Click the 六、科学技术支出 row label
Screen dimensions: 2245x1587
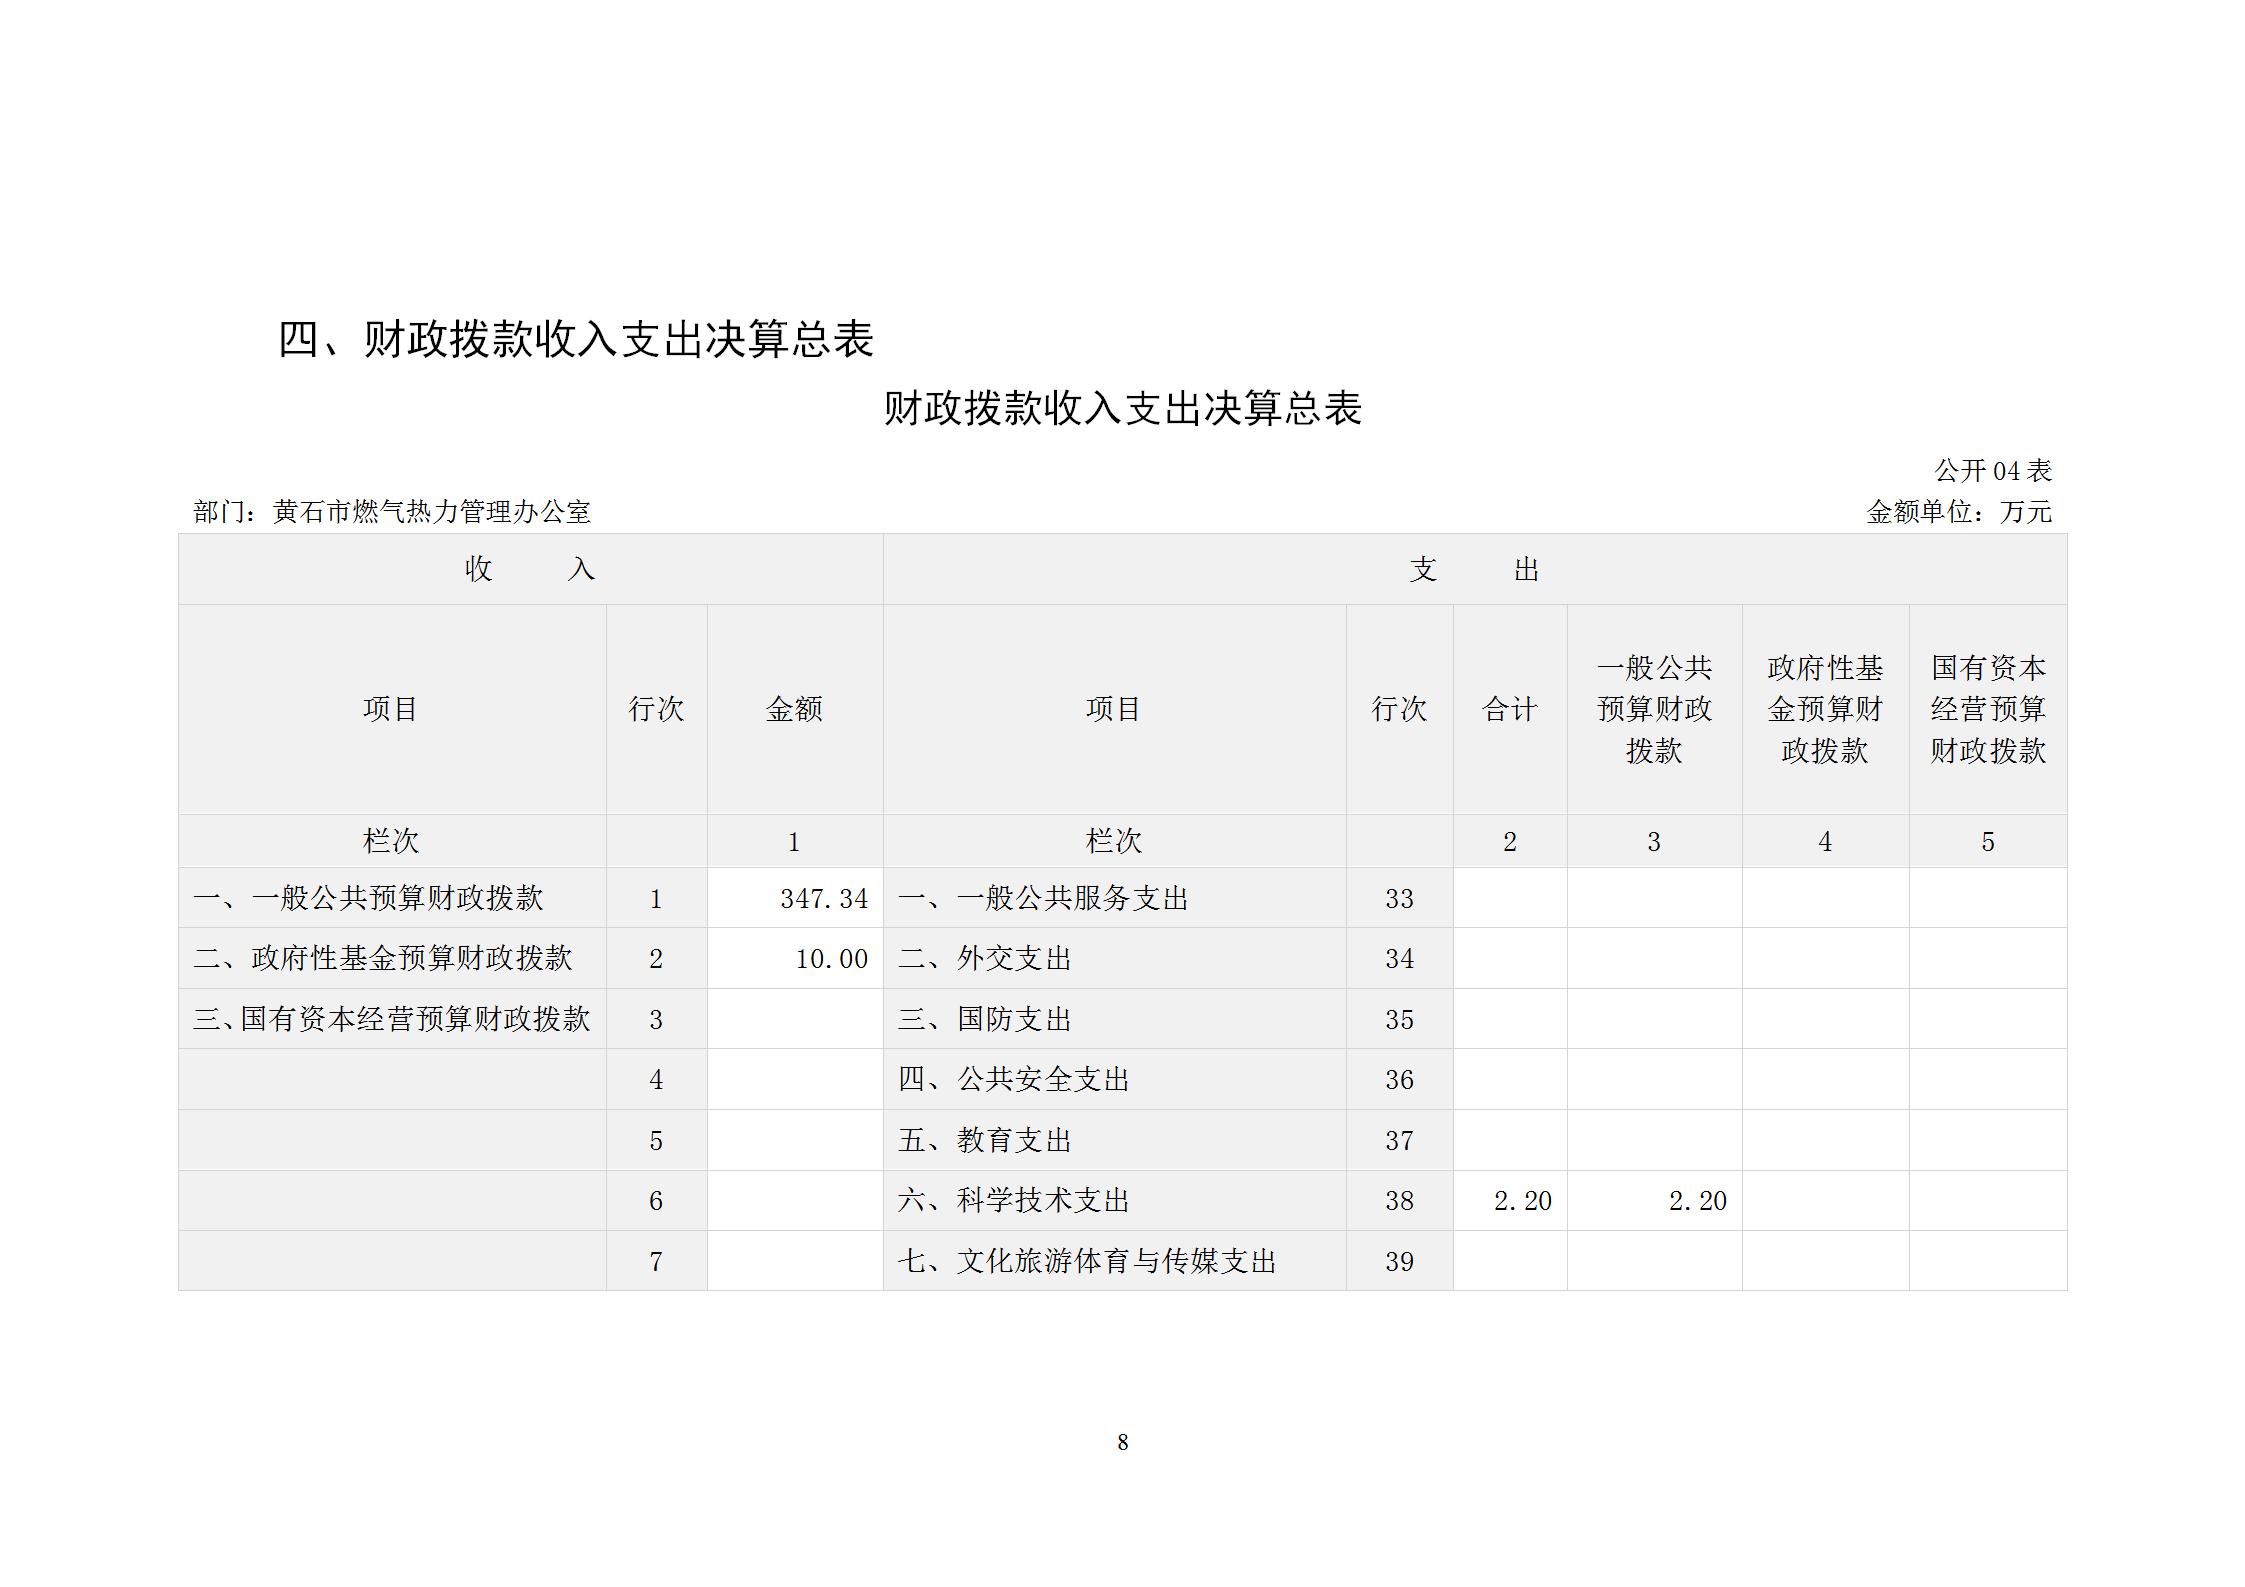(1013, 1200)
